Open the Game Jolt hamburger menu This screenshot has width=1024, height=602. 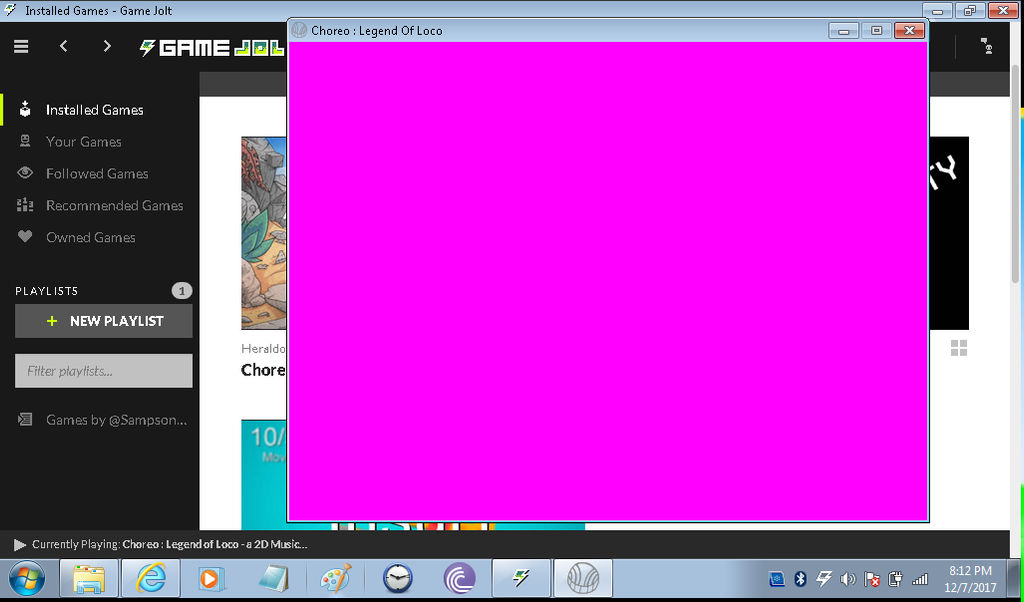(x=22, y=47)
